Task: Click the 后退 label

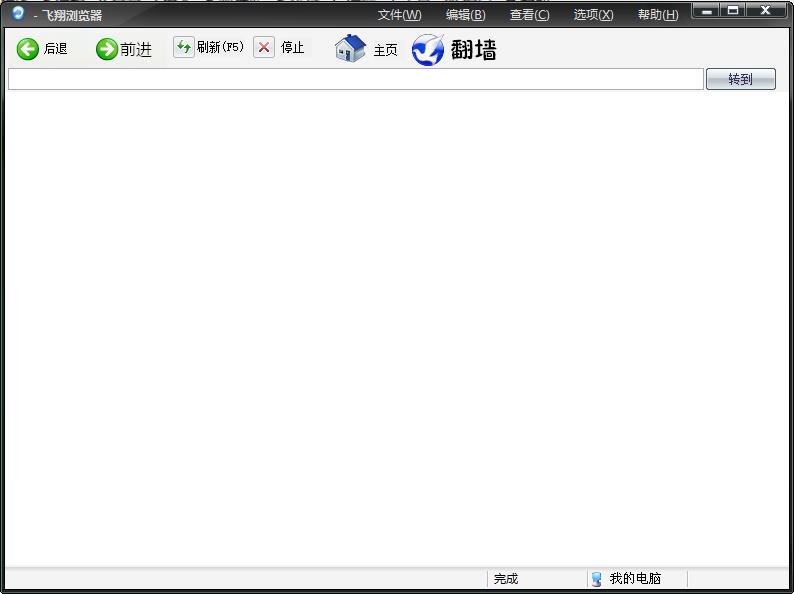Action: tap(56, 49)
